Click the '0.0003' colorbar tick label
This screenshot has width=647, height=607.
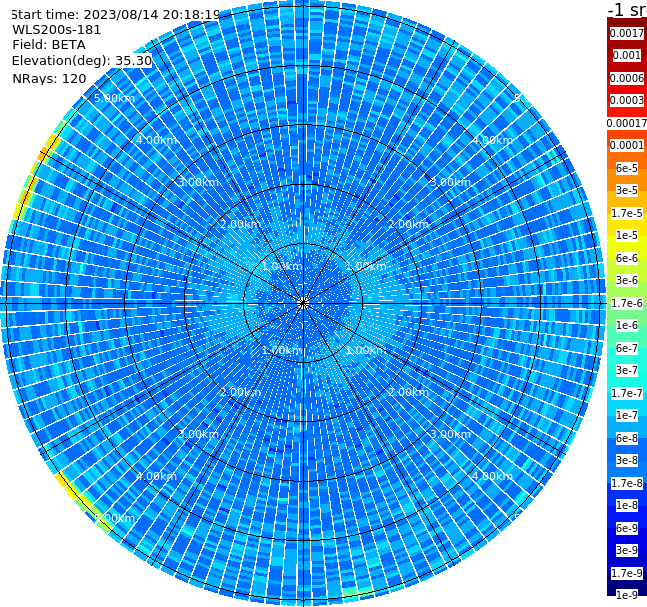(627, 100)
